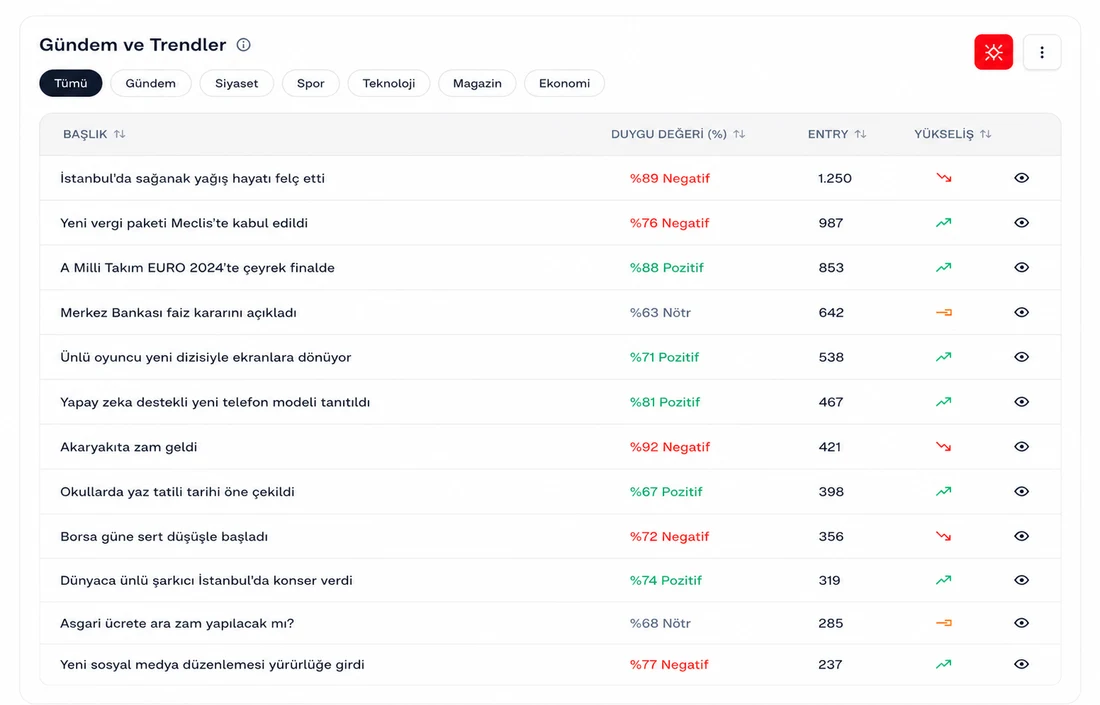Screen dimensions: 1100x705
Task: Sort by BAŞLIK column arrows
Action: pos(120,133)
